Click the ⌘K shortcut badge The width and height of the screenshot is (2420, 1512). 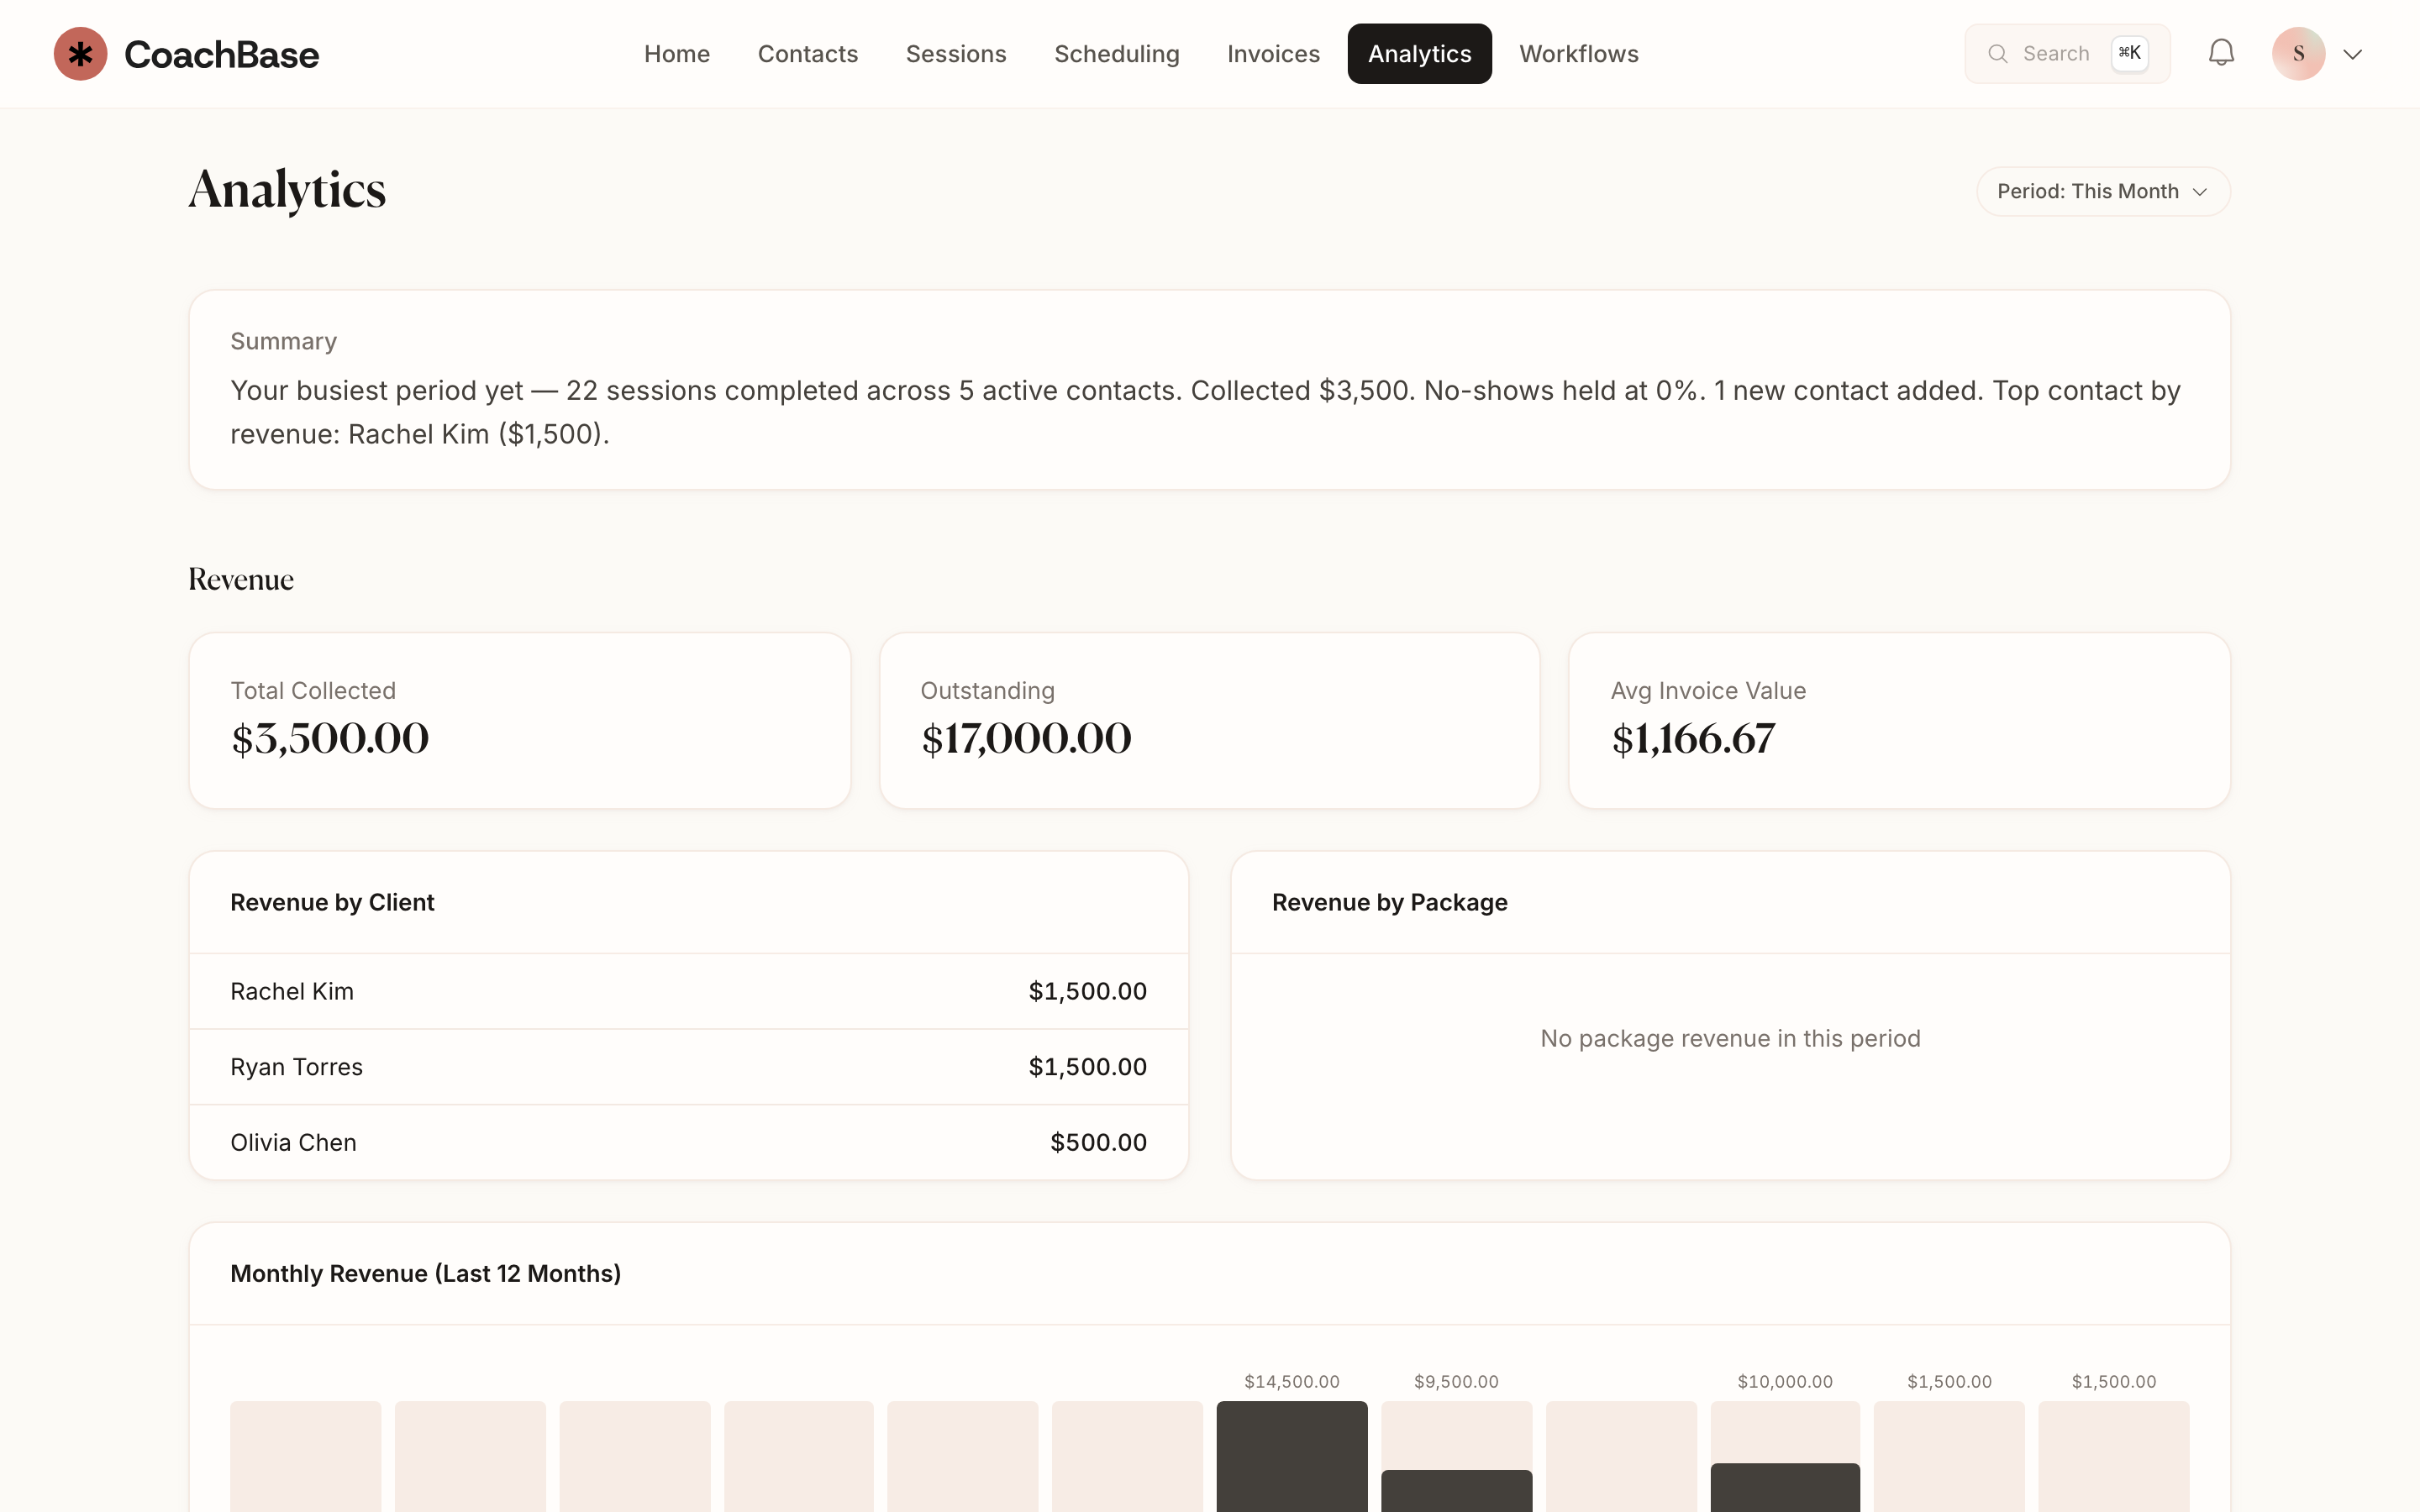coord(2129,53)
